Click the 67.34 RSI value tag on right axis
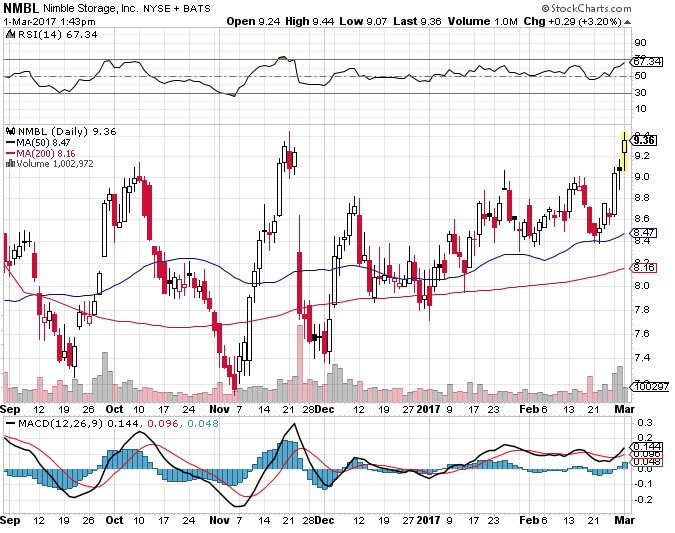This screenshot has height=533, width=675. (x=647, y=62)
